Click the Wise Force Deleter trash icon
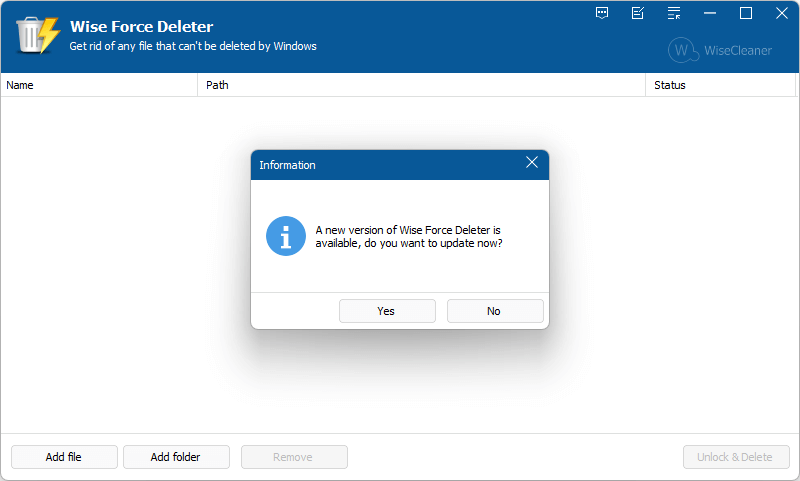Image resolution: width=800 pixels, height=481 pixels. pos(38,35)
